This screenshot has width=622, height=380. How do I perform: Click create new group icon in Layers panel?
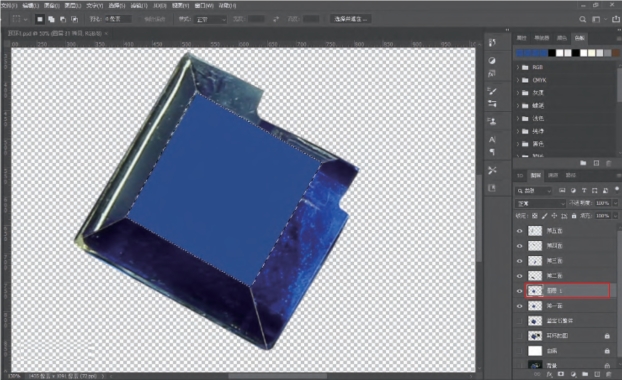coord(585,374)
